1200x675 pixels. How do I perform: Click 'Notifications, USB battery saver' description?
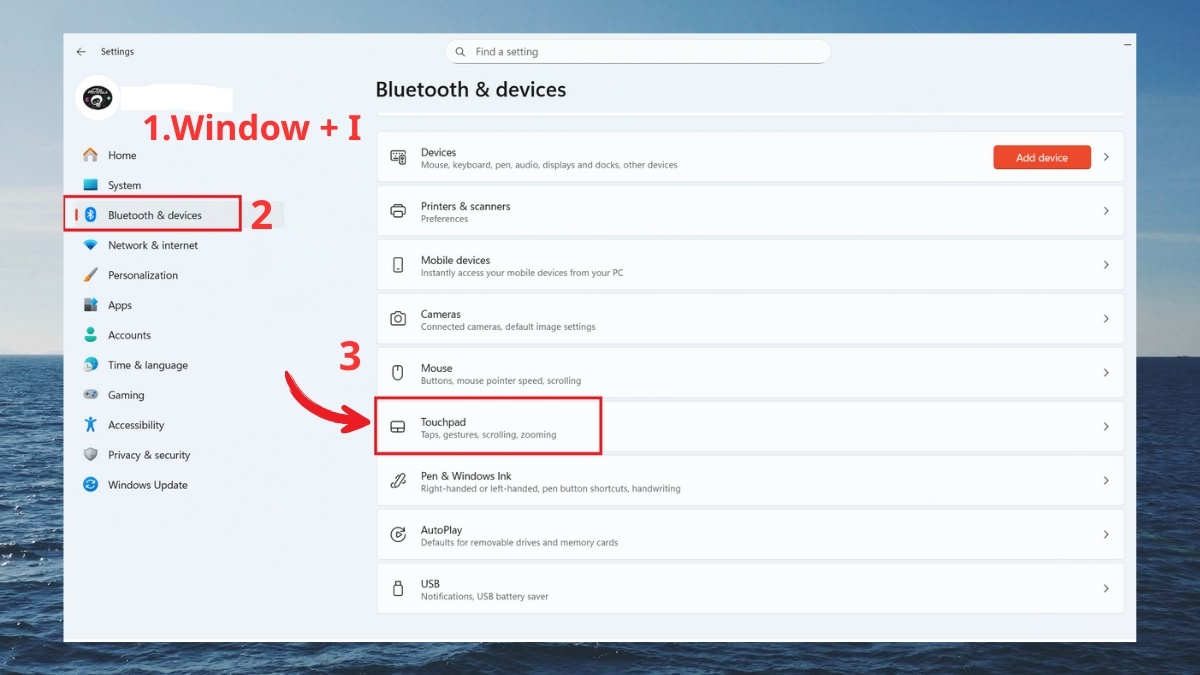click(x=485, y=597)
